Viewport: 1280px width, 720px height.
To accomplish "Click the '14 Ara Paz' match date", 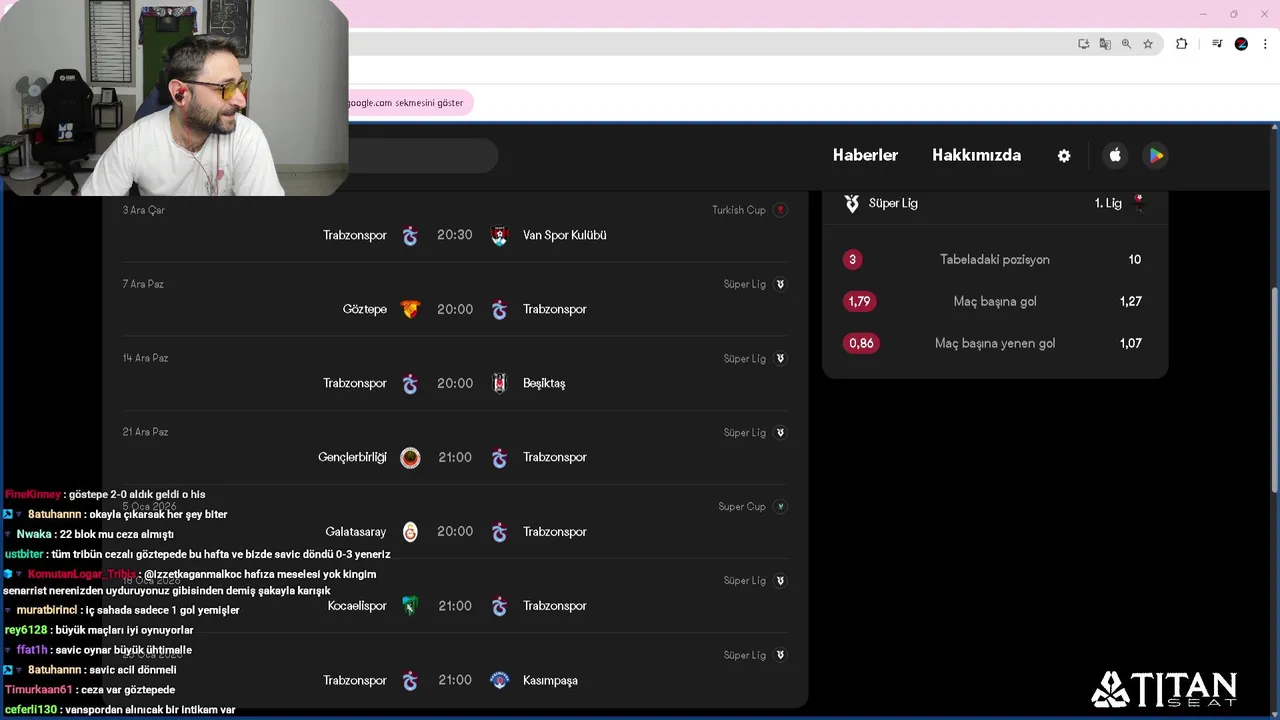I will click(146, 358).
